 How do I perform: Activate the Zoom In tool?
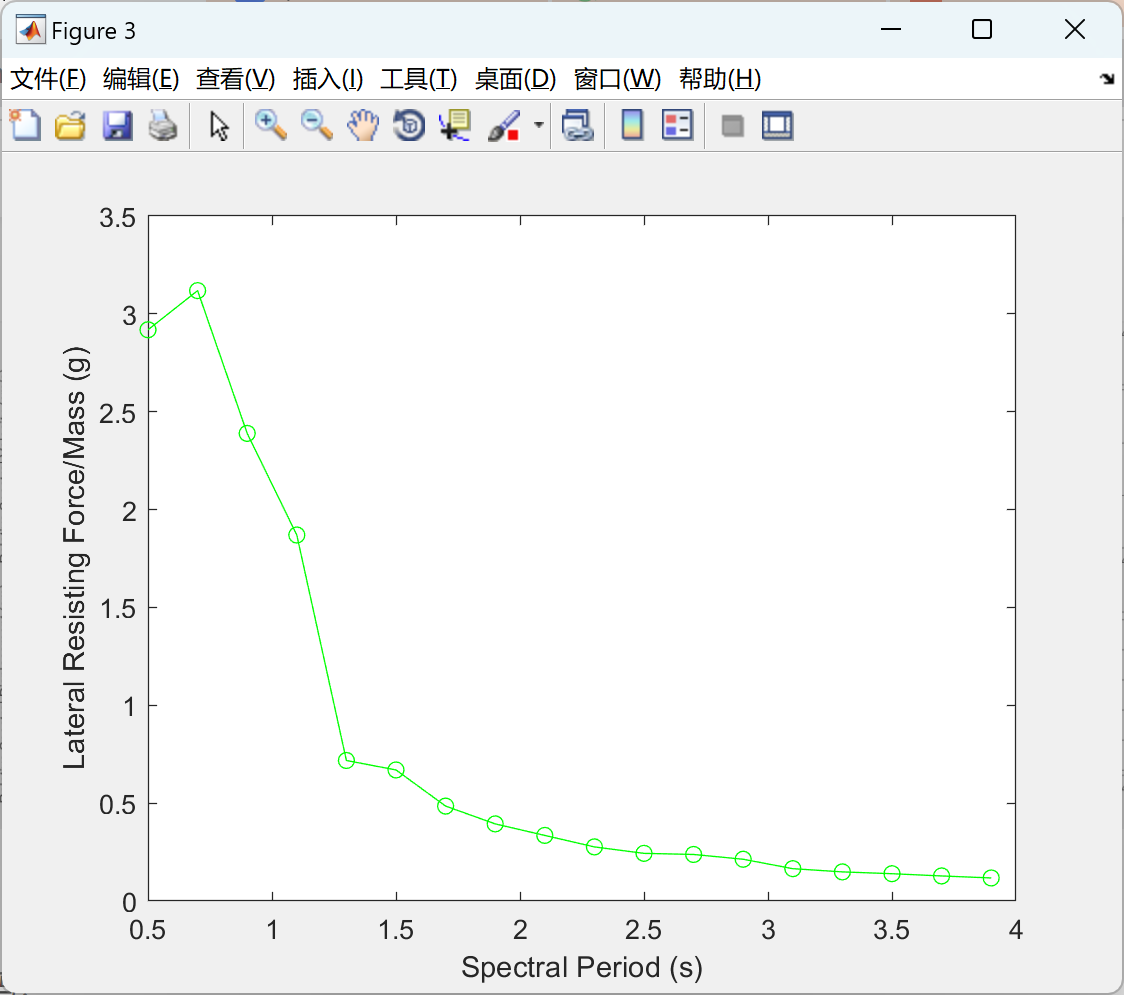point(271,125)
